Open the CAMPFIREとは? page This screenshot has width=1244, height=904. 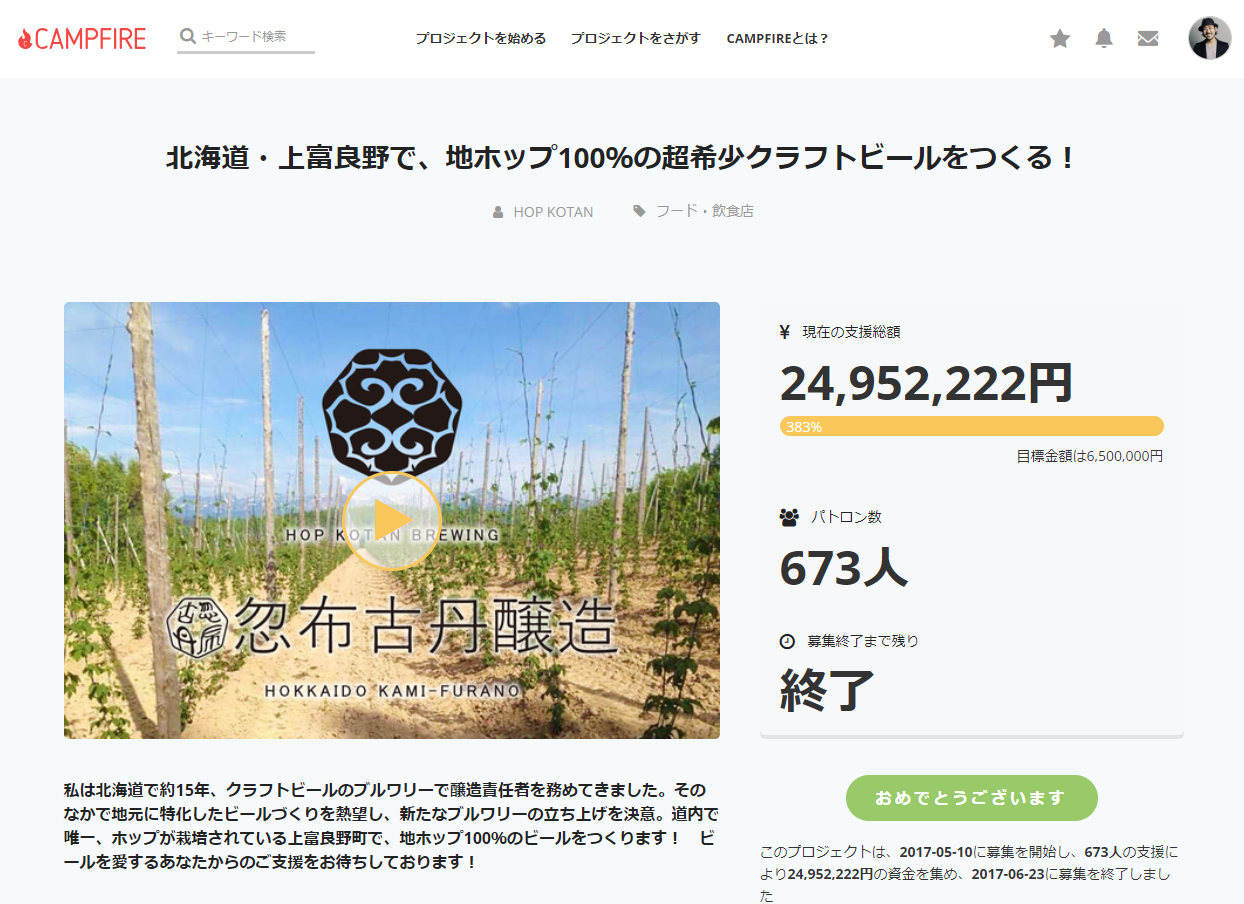[777, 38]
